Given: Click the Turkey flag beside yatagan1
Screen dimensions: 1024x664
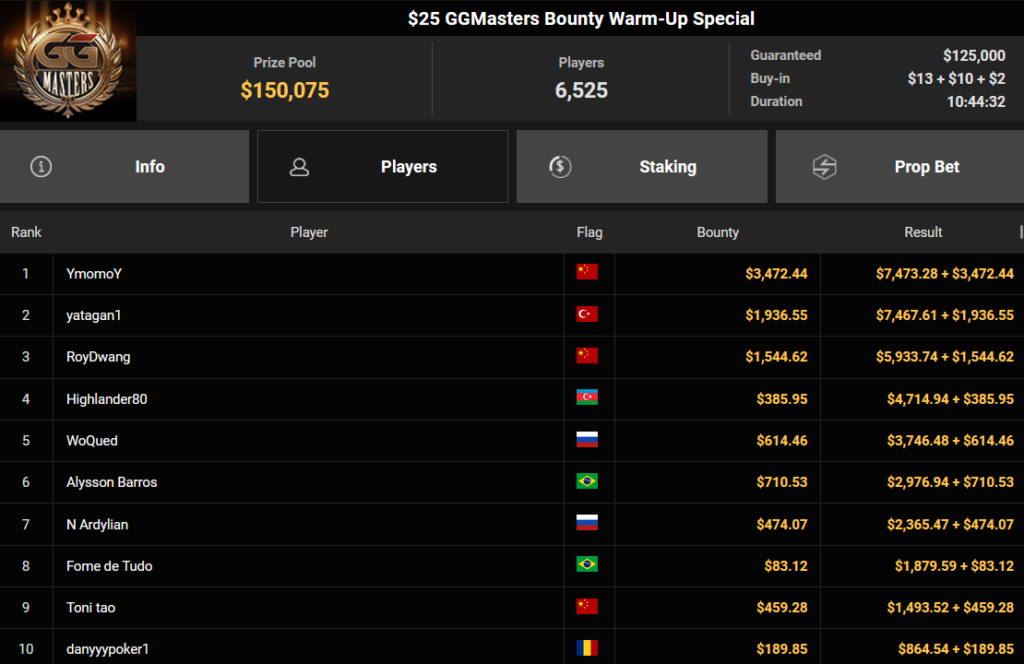Looking at the screenshot, I should pos(587,315).
